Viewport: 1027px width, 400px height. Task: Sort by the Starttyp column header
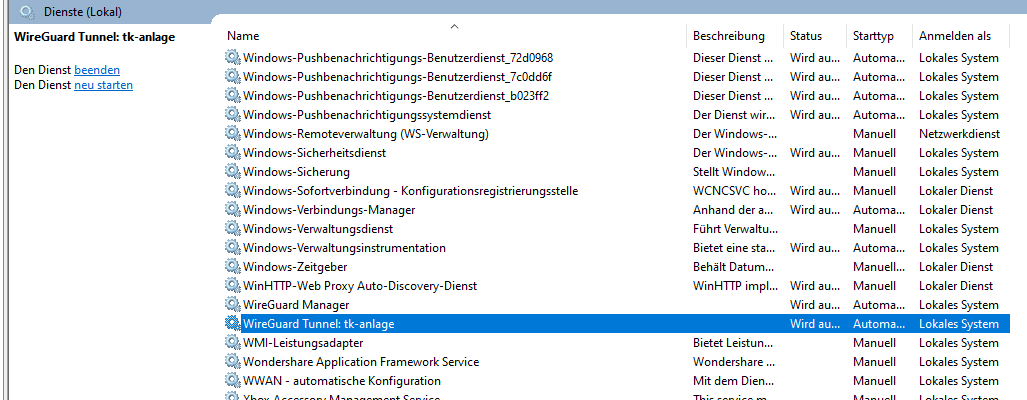point(874,36)
